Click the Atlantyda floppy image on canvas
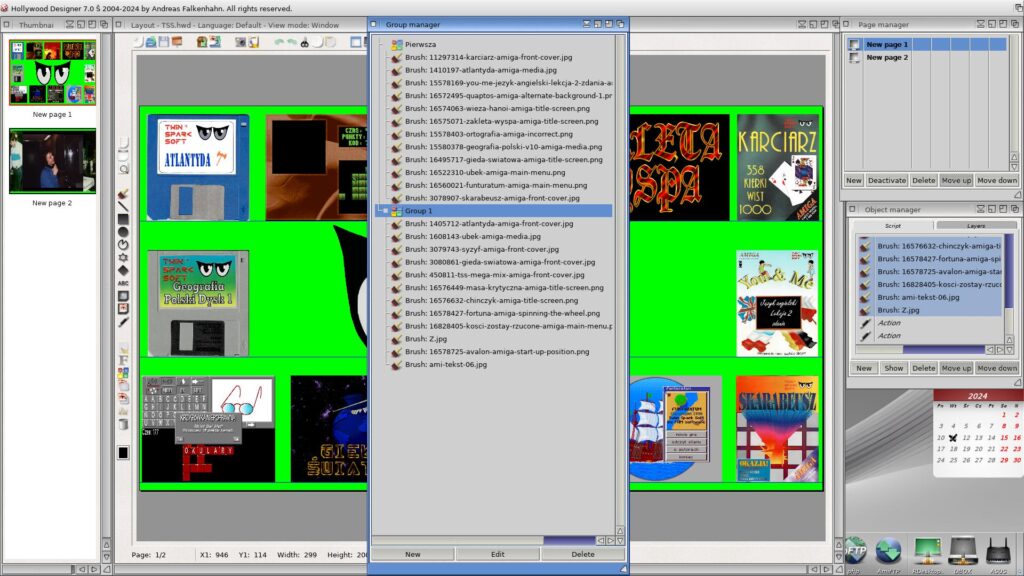1024x576 pixels. 198,167
